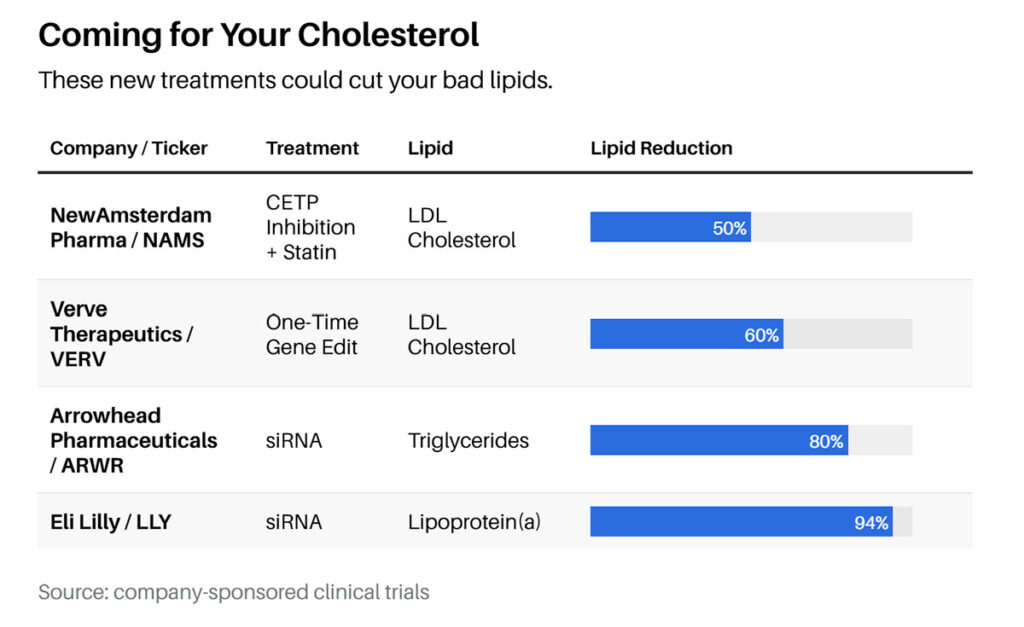Viewport: 1024px width, 627px height.
Task: Click the 50% lipid reduction bar
Action: click(670, 227)
